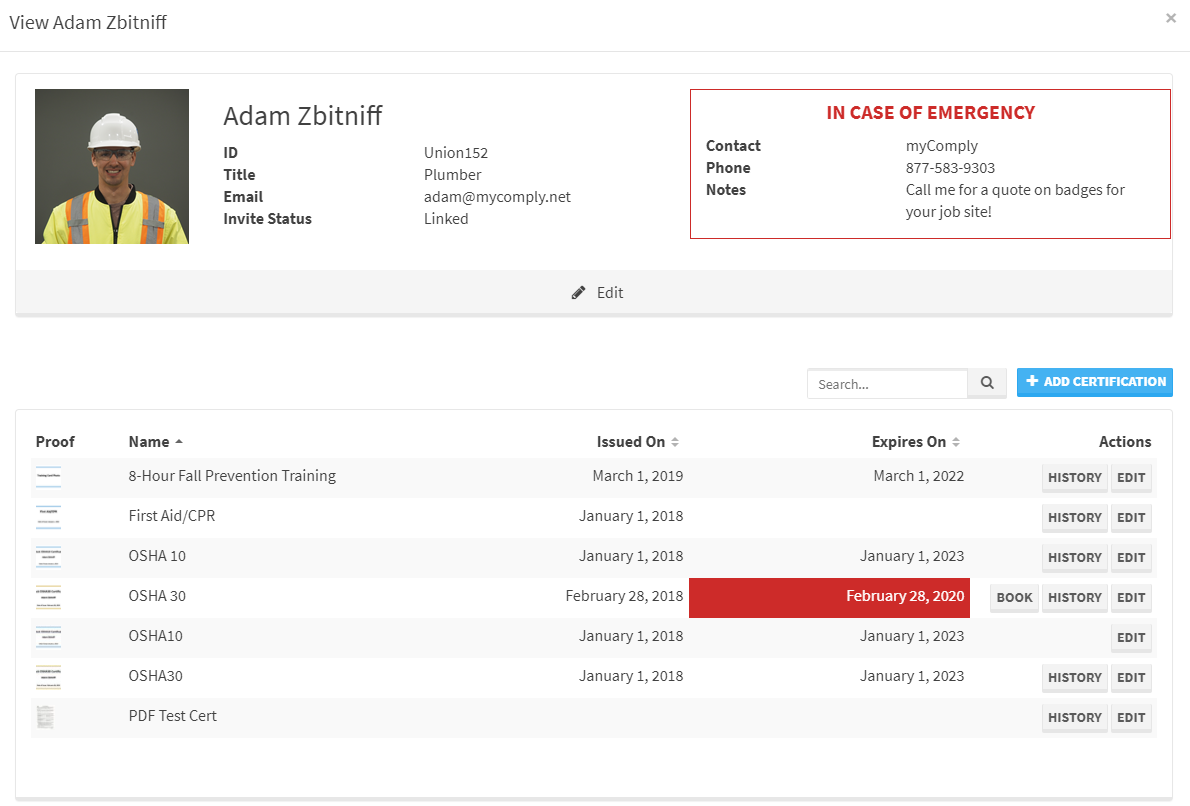Image resolution: width=1190 pixels, height=806 pixels.
Task: Book the expired OSHA 30 certification
Action: [x=1014, y=598]
